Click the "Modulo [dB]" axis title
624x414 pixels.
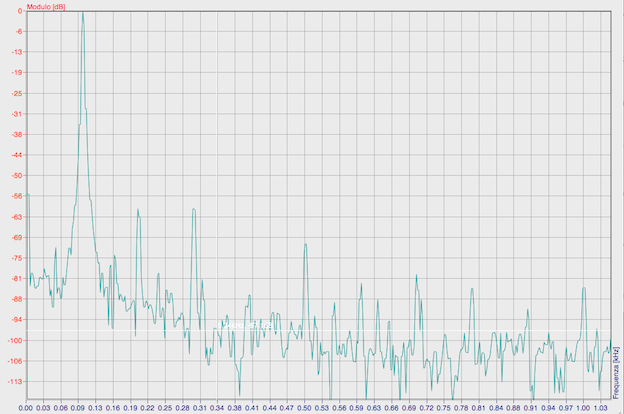46,7
